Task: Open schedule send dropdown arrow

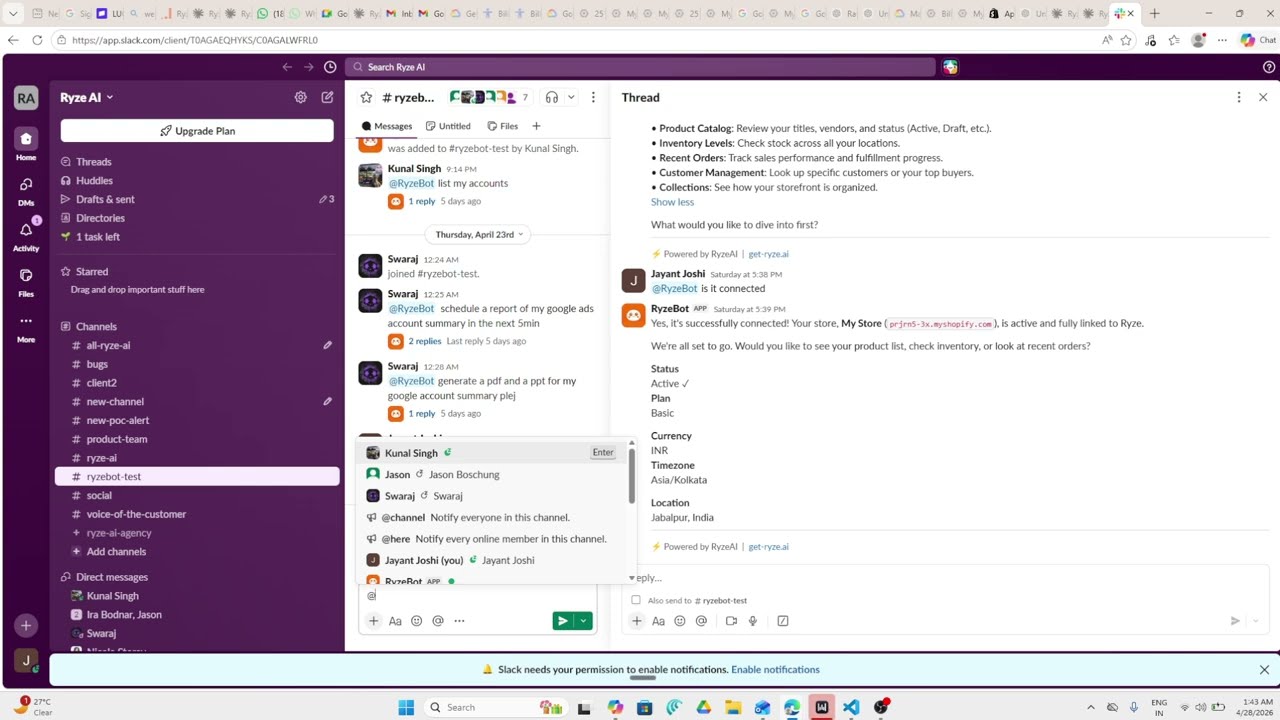Action: 583,621
